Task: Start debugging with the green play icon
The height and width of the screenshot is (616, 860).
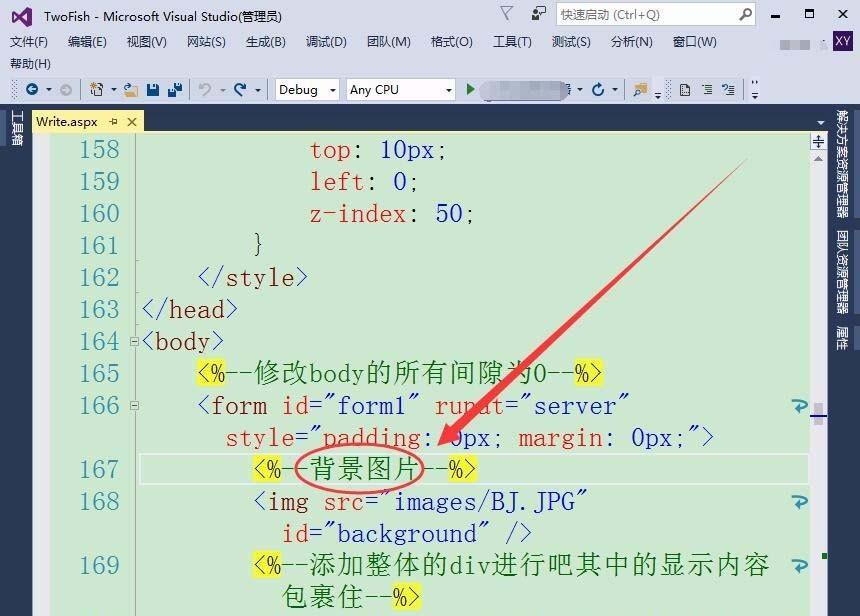Action: 469,90
